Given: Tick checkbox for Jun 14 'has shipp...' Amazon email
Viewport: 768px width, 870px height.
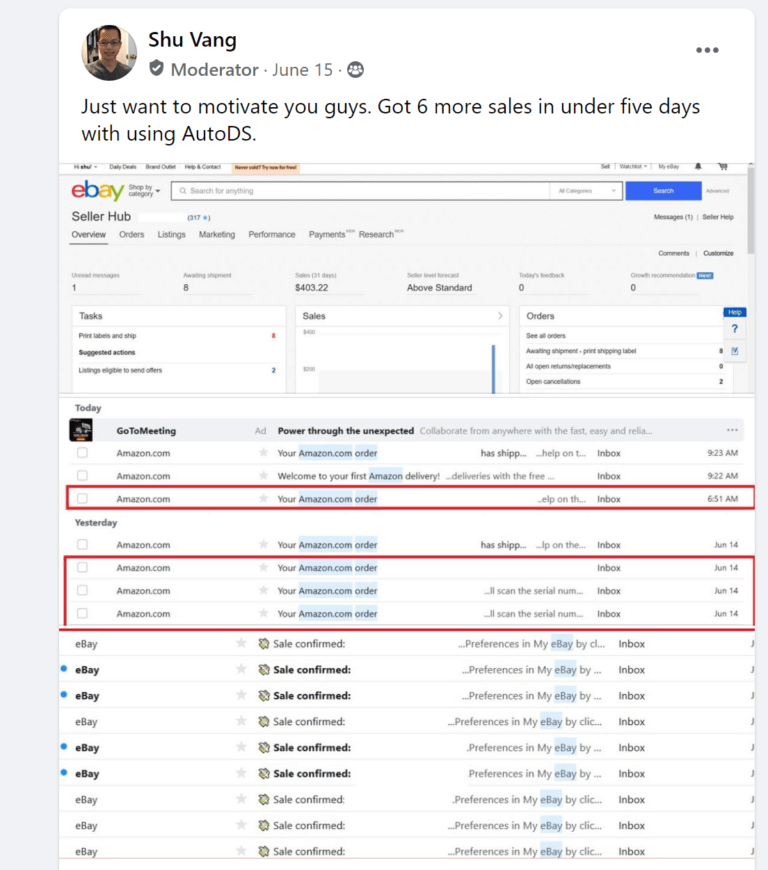Looking at the screenshot, I should (x=82, y=544).
